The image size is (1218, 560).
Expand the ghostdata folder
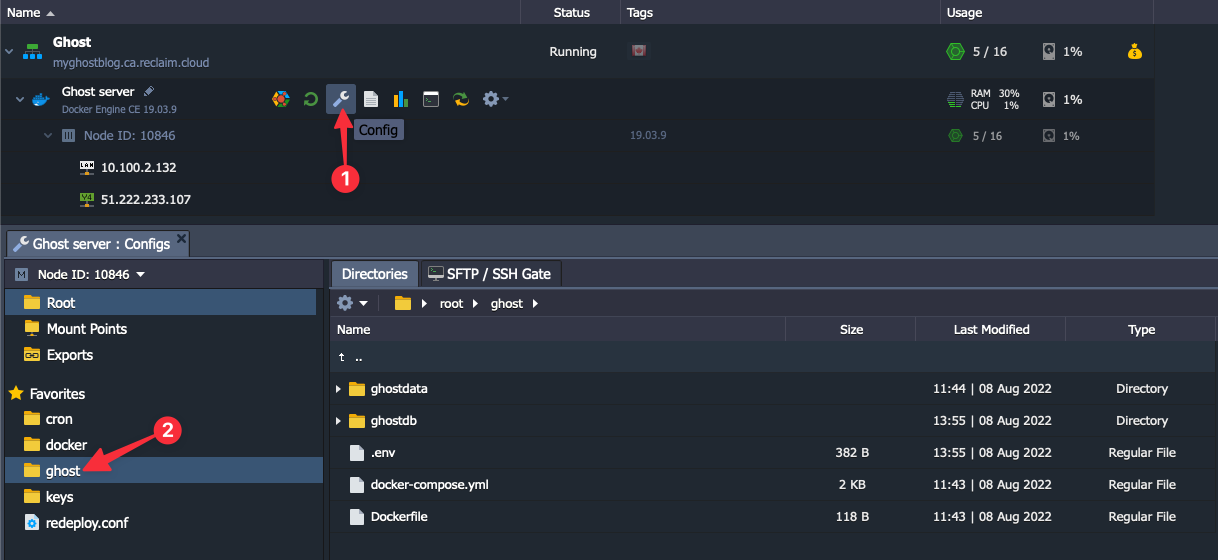(x=338, y=389)
